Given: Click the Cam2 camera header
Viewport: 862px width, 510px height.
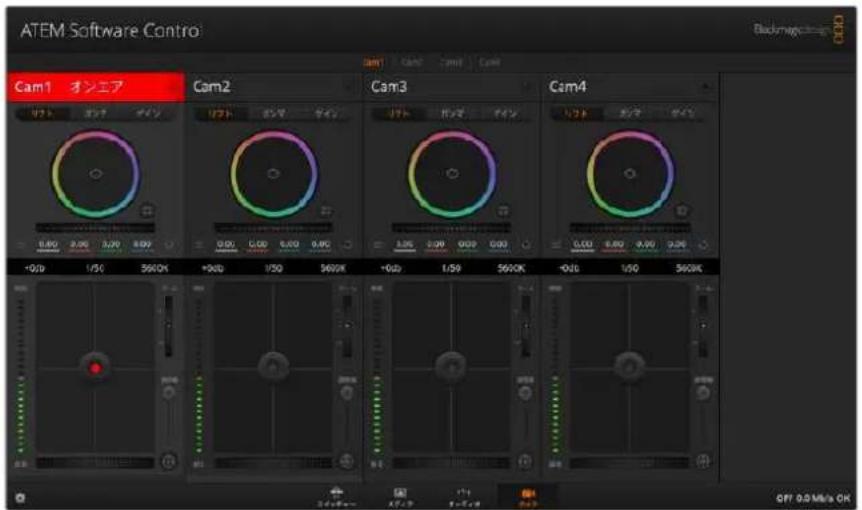Looking at the screenshot, I should pos(274,87).
